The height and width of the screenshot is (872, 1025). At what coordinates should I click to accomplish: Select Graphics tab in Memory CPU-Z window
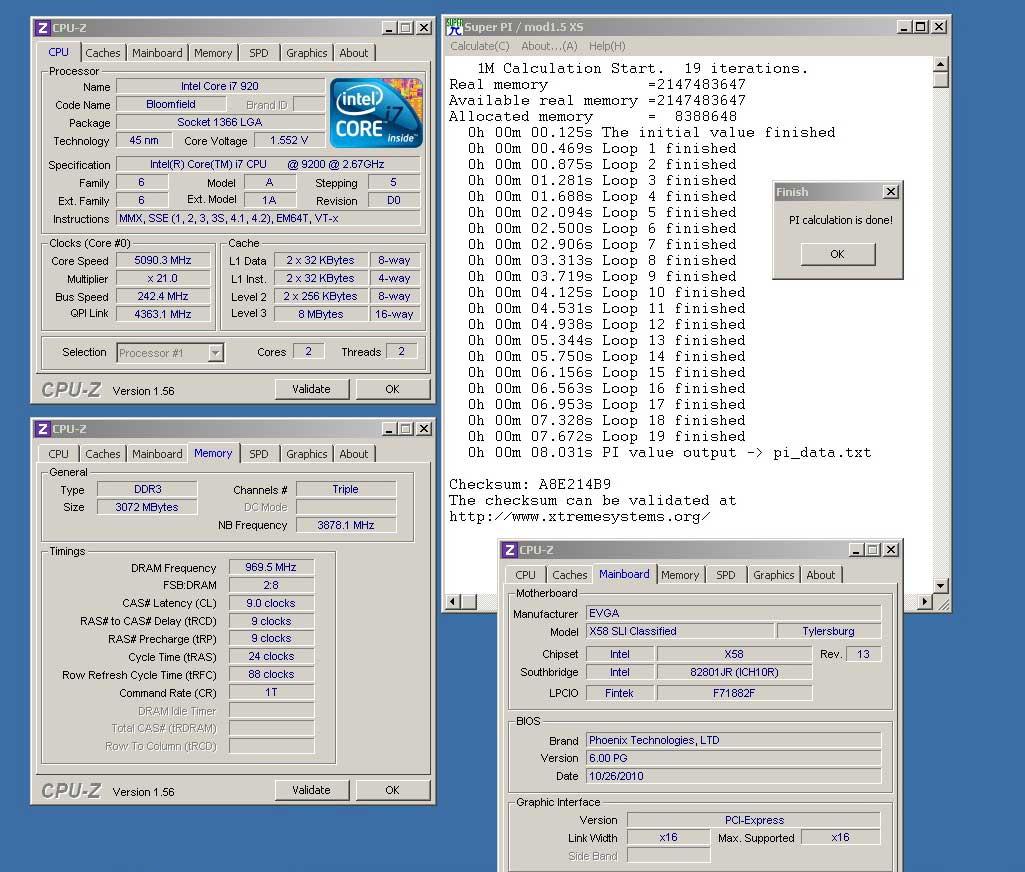[x=307, y=454]
